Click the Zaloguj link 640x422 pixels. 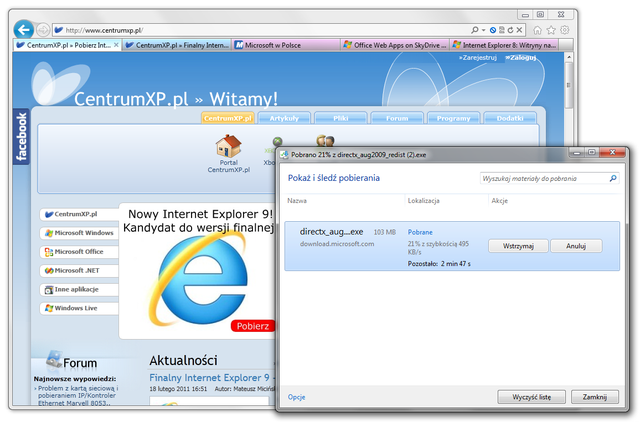pos(521,58)
